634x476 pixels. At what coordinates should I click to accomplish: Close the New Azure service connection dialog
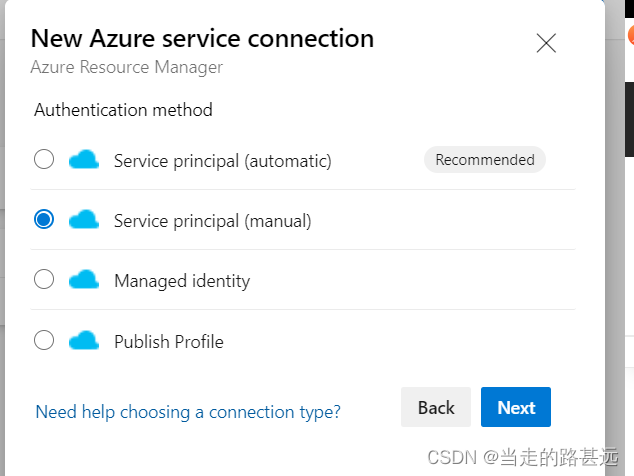(546, 43)
